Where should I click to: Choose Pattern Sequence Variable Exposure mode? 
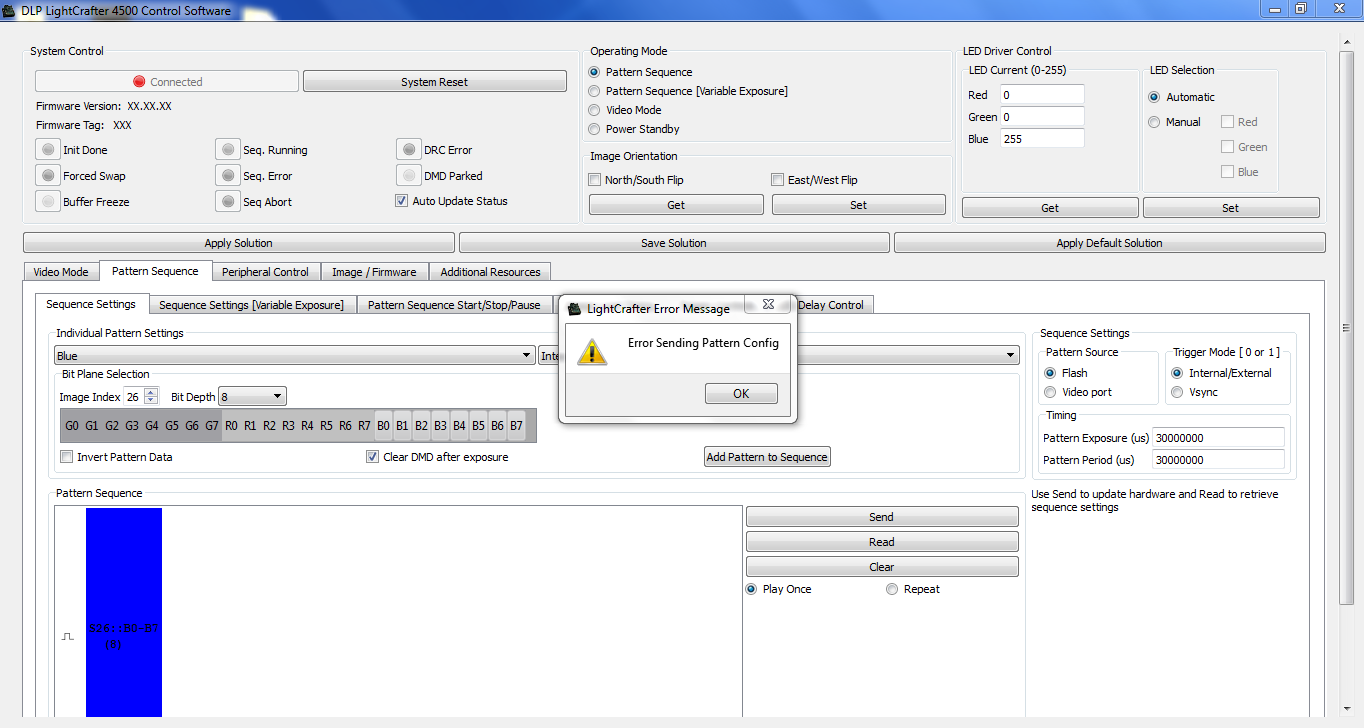(x=595, y=91)
